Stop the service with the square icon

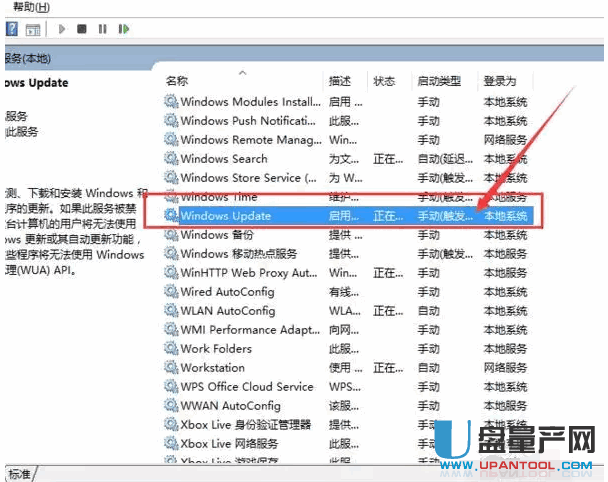point(82,30)
